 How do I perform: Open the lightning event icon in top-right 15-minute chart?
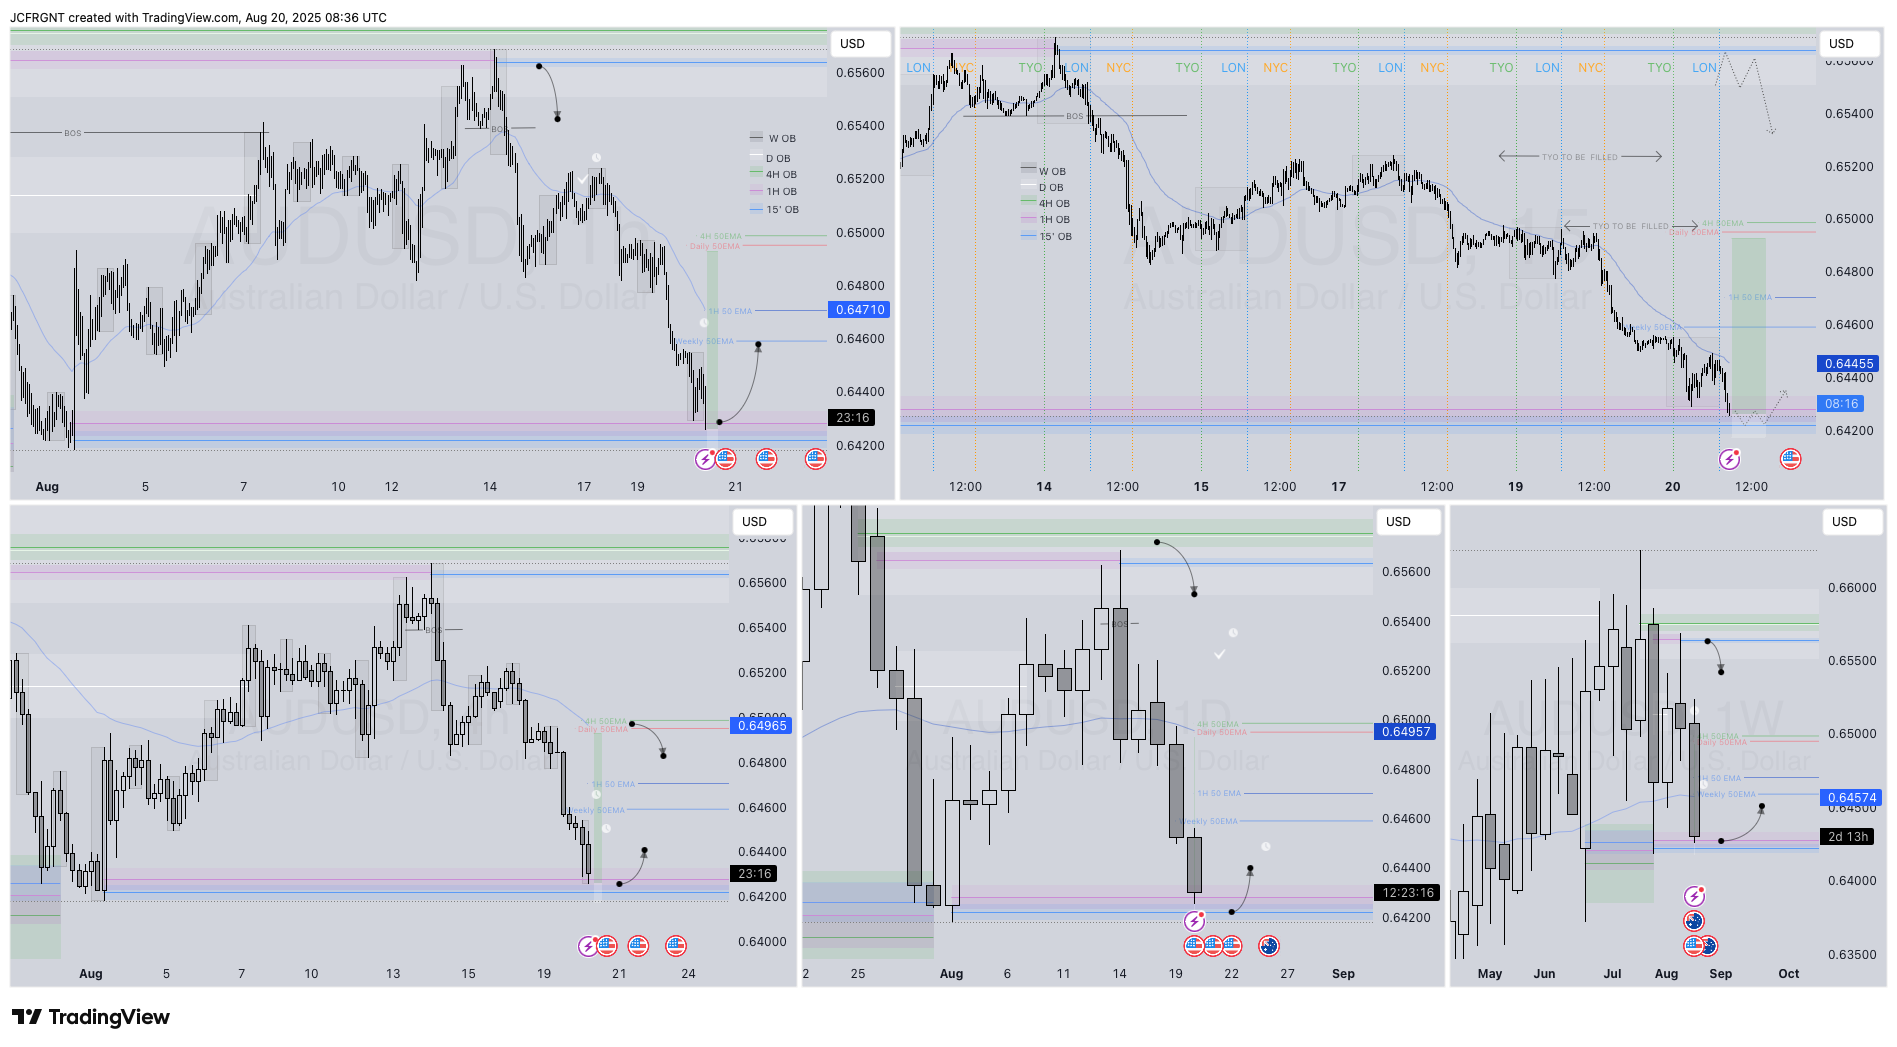pyautogui.click(x=1730, y=459)
